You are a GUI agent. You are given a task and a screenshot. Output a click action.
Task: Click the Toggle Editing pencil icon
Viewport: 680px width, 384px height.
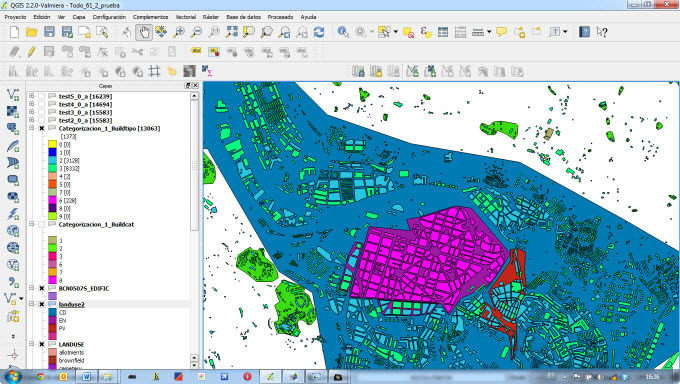pyautogui.click(x=31, y=52)
